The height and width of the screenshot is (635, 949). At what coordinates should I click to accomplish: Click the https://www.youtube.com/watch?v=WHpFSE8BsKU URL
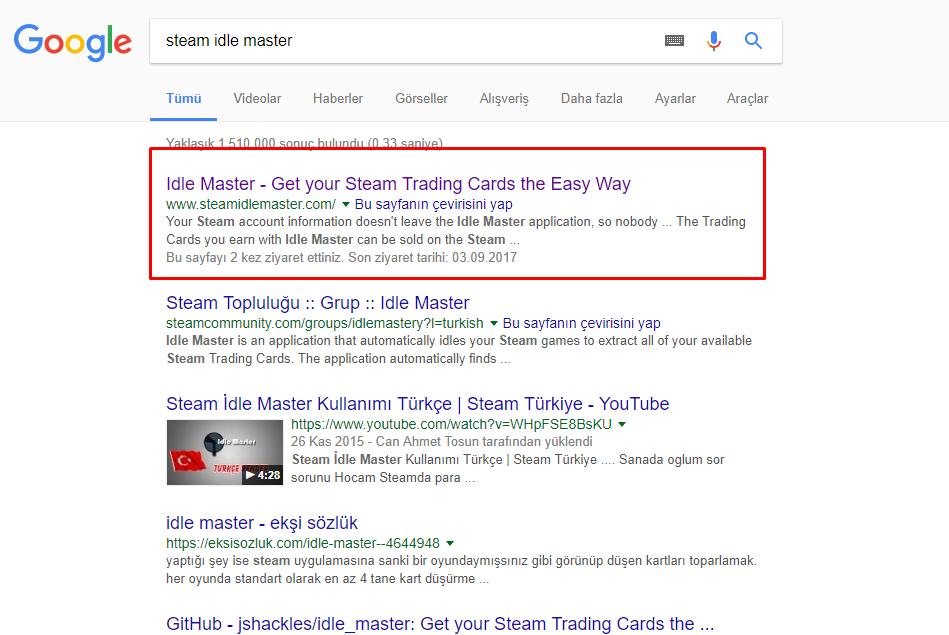tap(452, 424)
